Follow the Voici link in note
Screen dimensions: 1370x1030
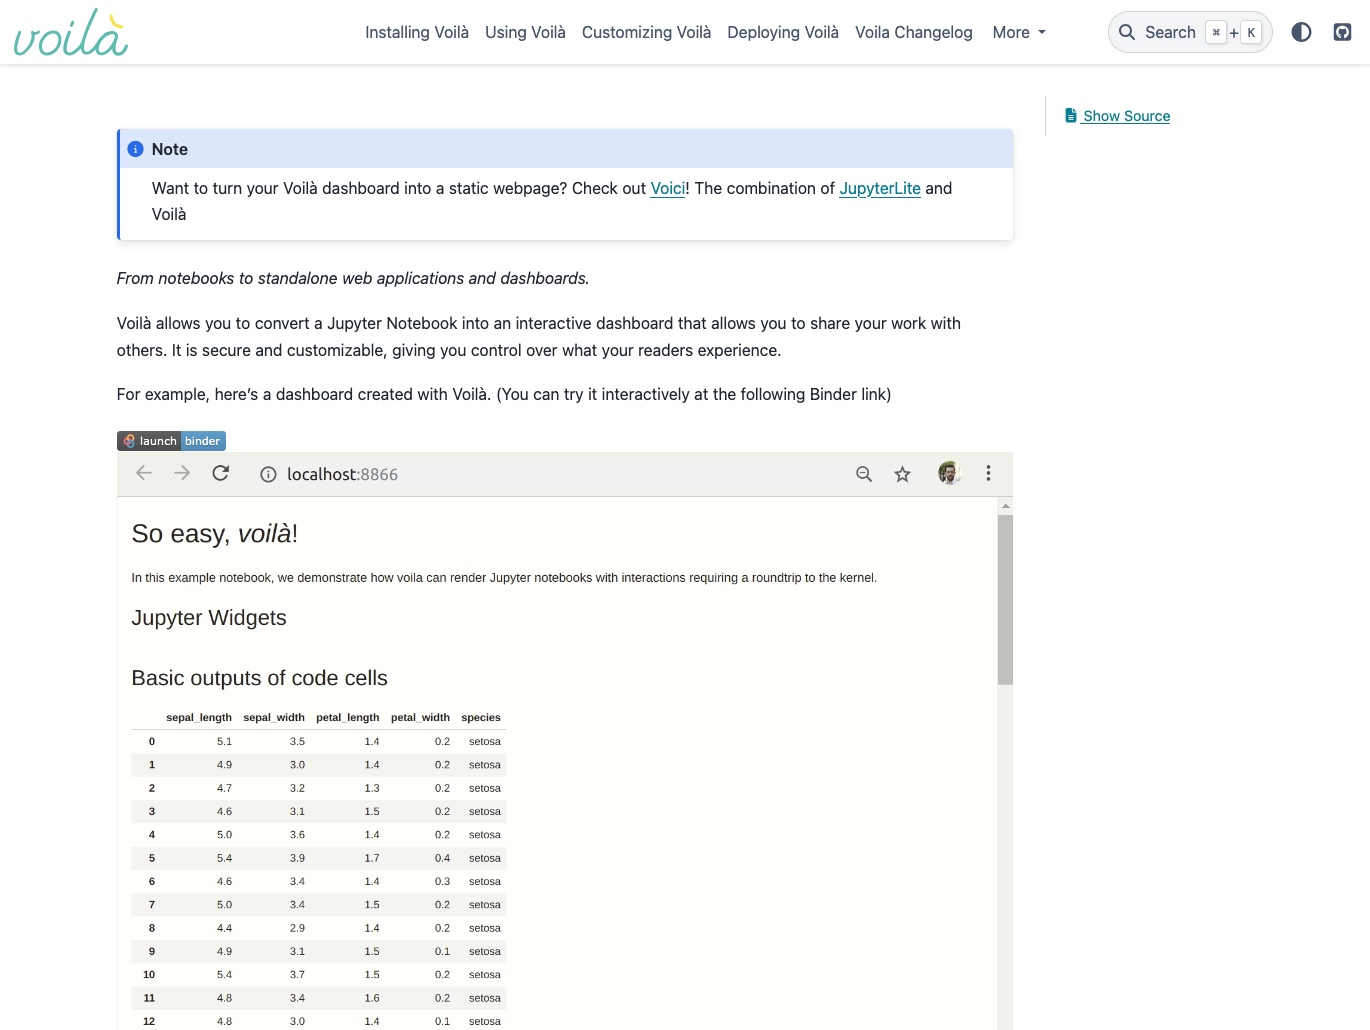pos(667,189)
